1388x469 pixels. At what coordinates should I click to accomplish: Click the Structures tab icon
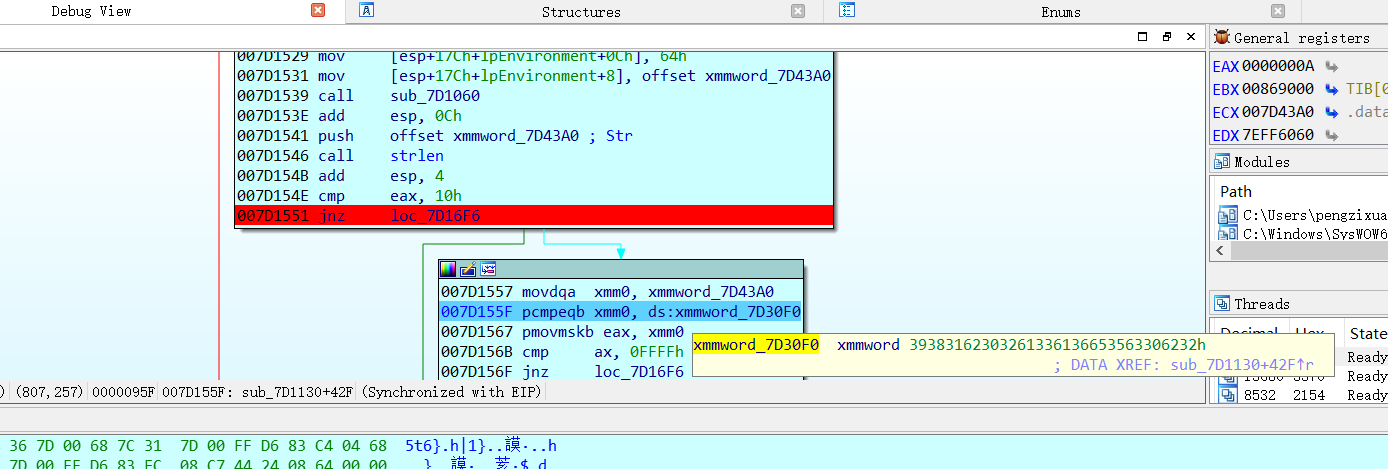(x=367, y=11)
